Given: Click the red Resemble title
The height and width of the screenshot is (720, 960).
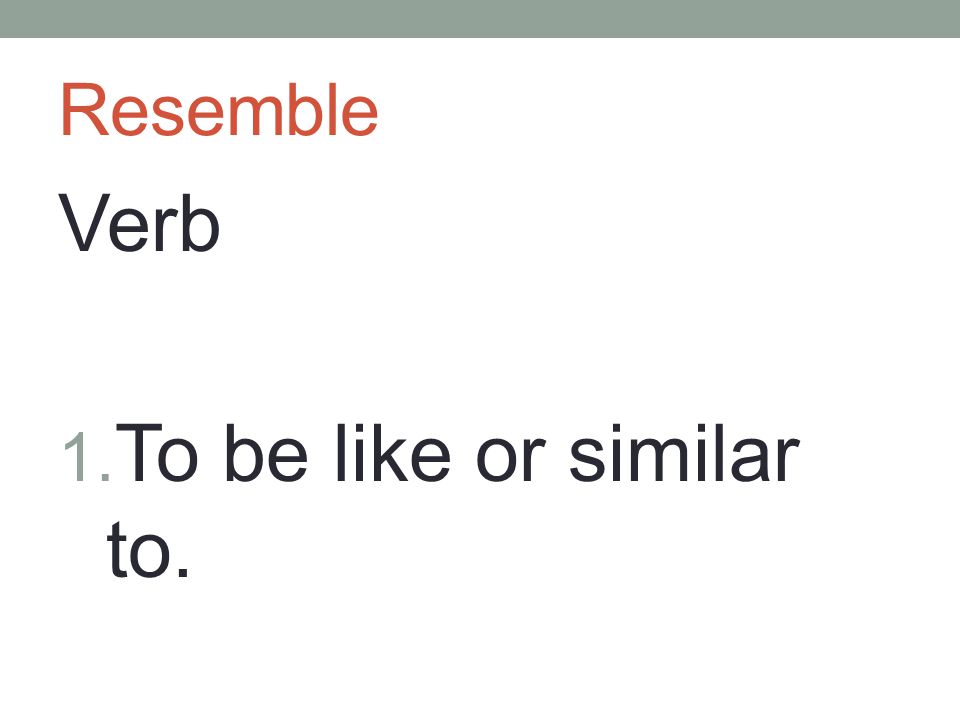Looking at the screenshot, I should click(219, 110).
